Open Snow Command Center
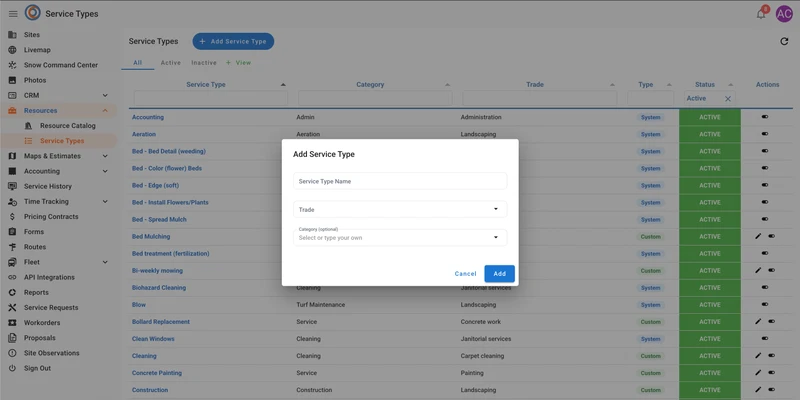800x400 pixels. (61, 65)
